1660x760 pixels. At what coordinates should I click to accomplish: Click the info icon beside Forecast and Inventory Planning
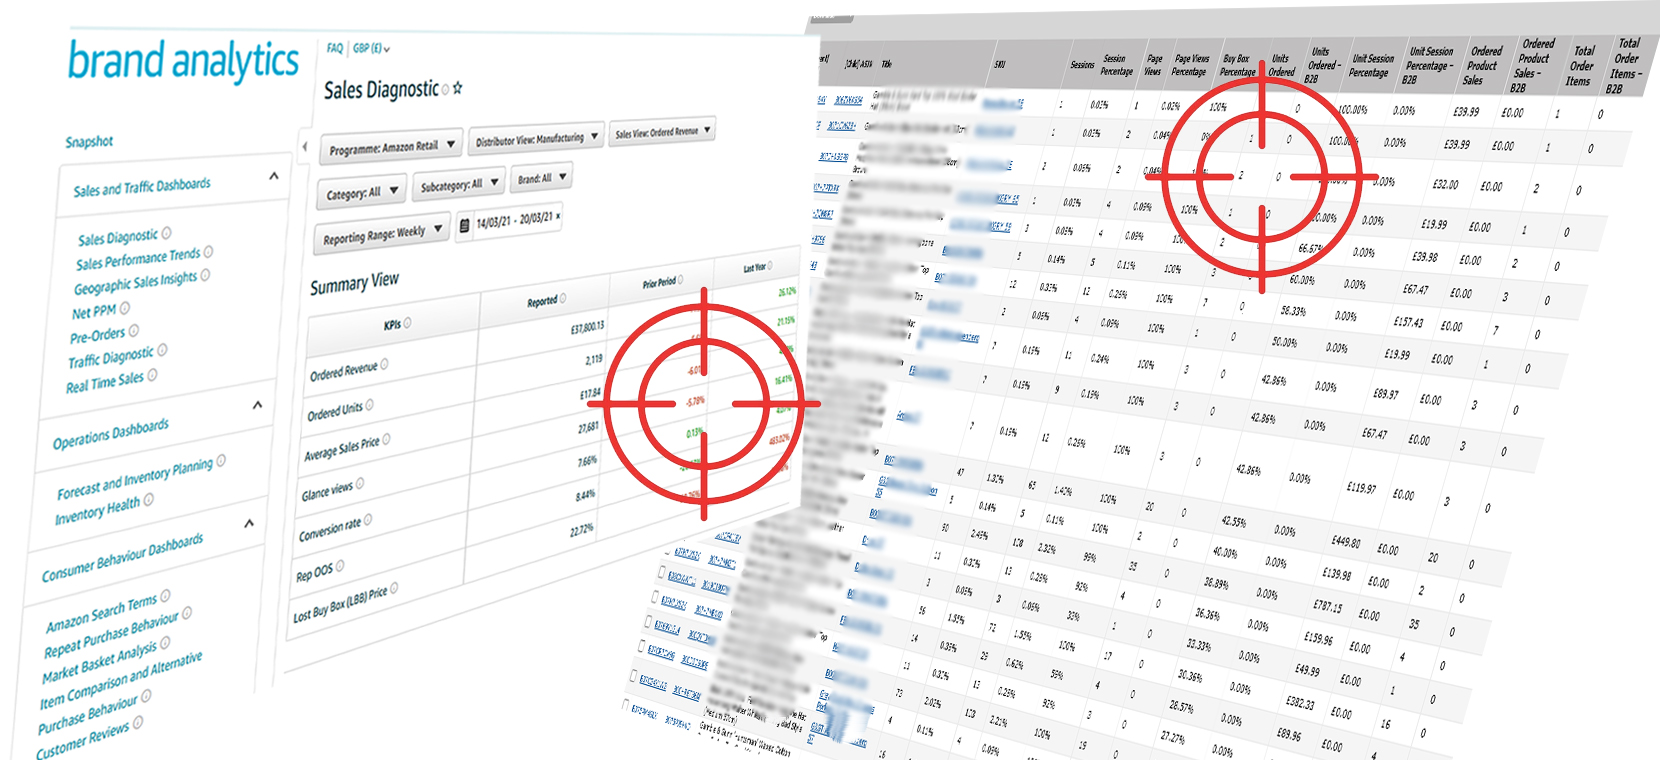tap(221, 461)
